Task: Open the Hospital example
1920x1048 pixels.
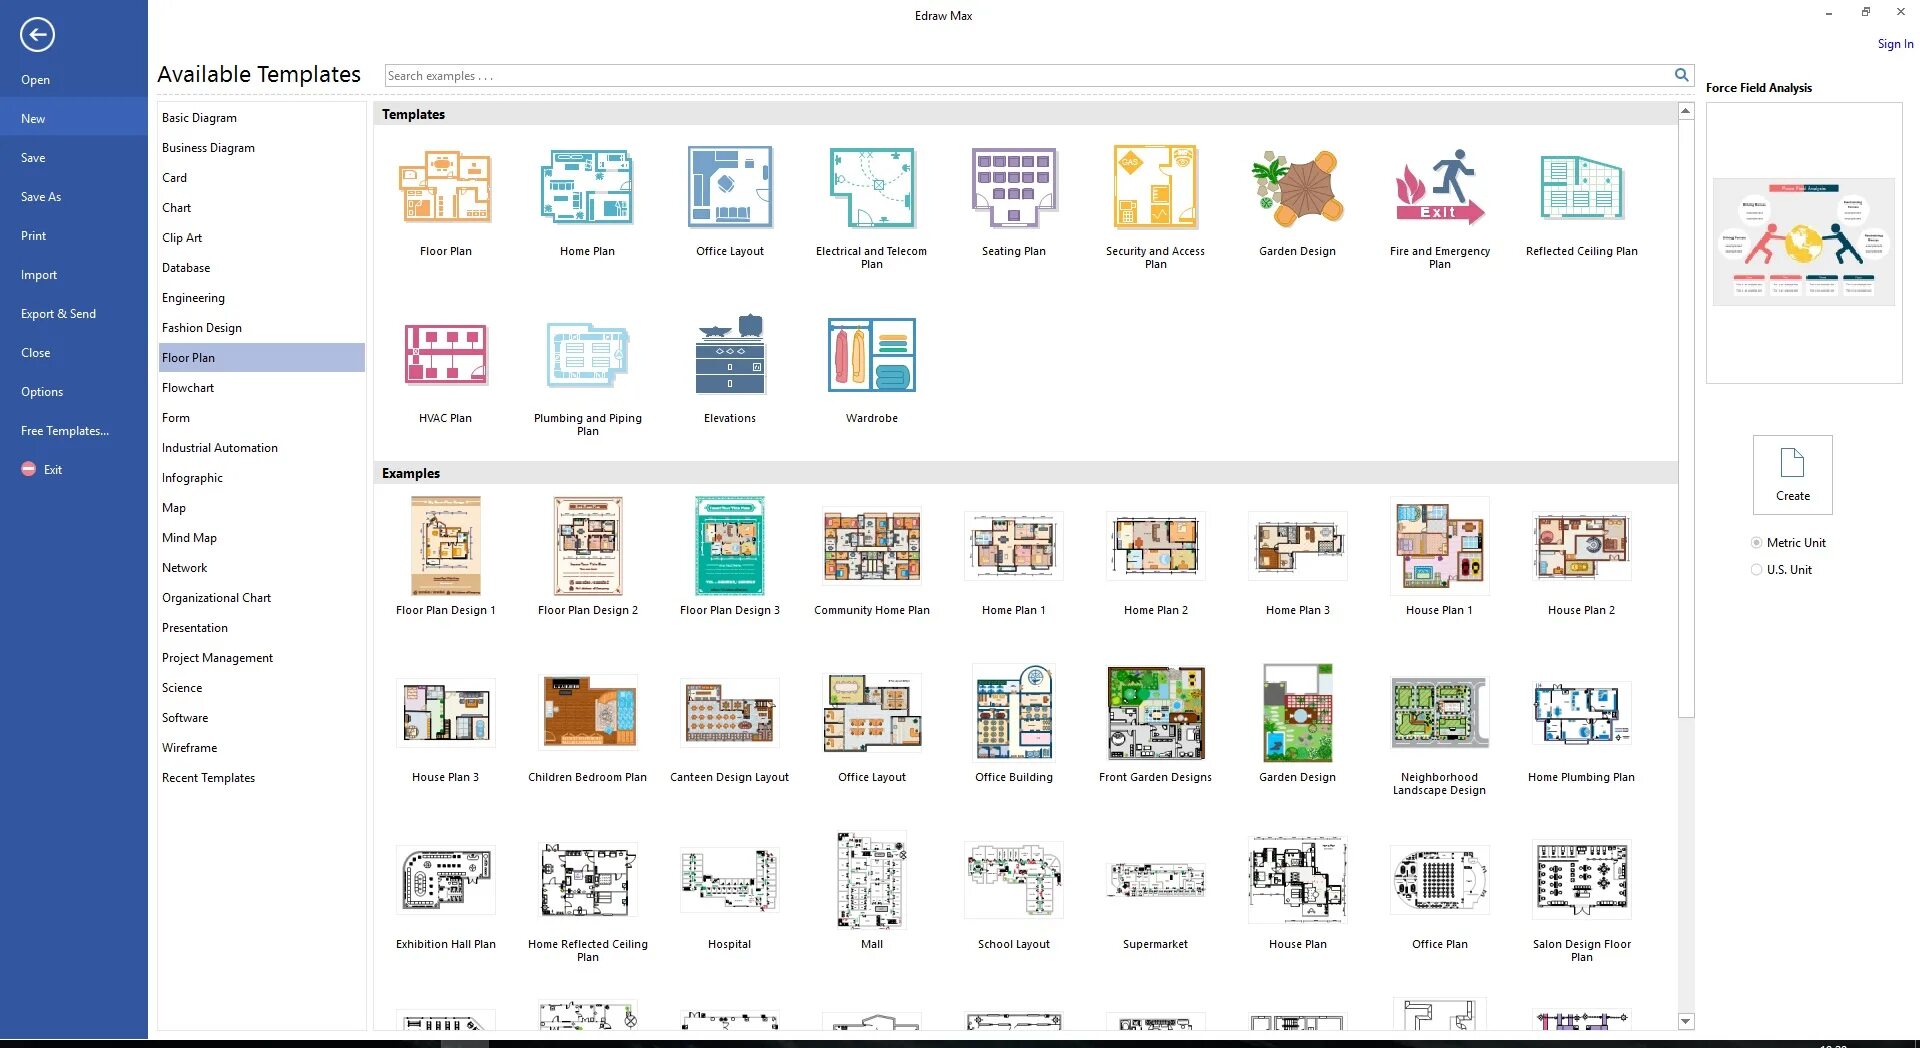Action: coord(730,880)
